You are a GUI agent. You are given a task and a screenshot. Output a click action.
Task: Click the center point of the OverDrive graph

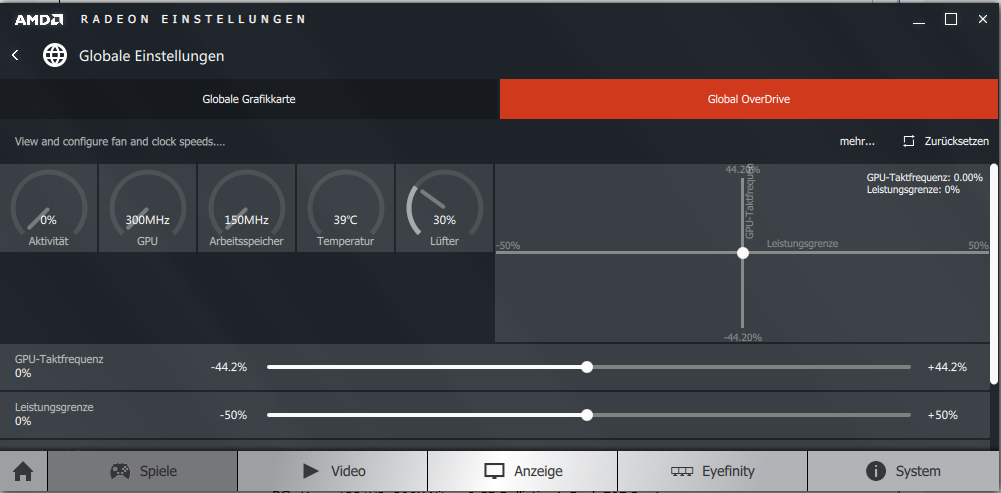[742, 253]
